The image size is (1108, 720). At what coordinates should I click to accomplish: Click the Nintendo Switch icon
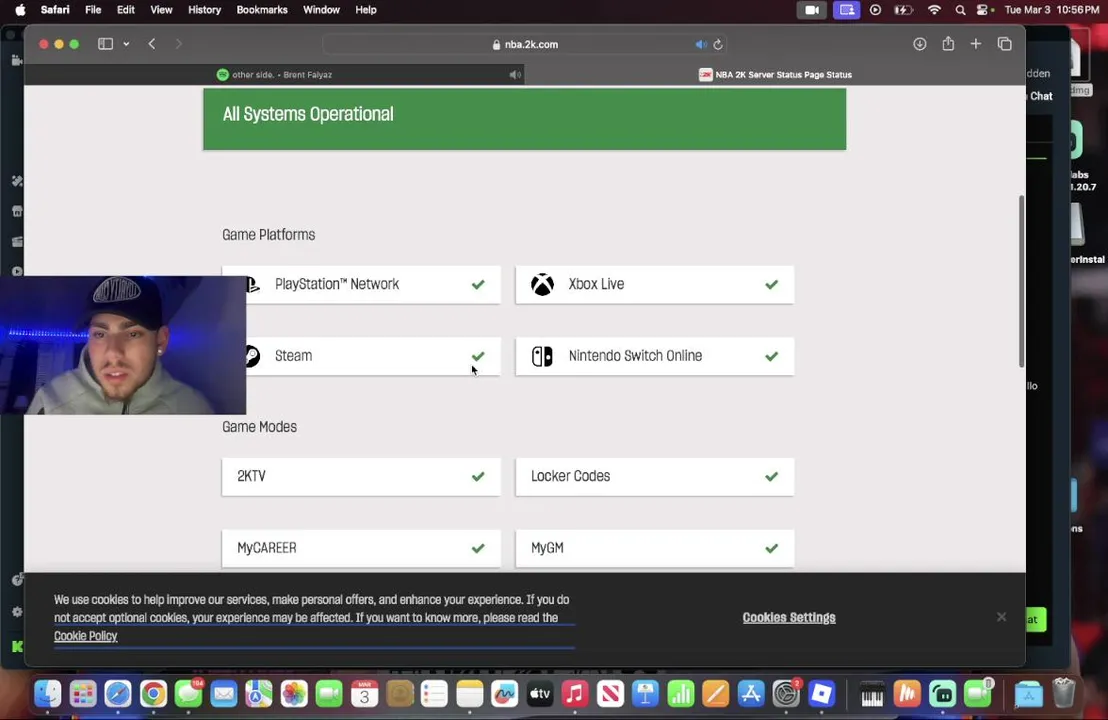(x=542, y=356)
